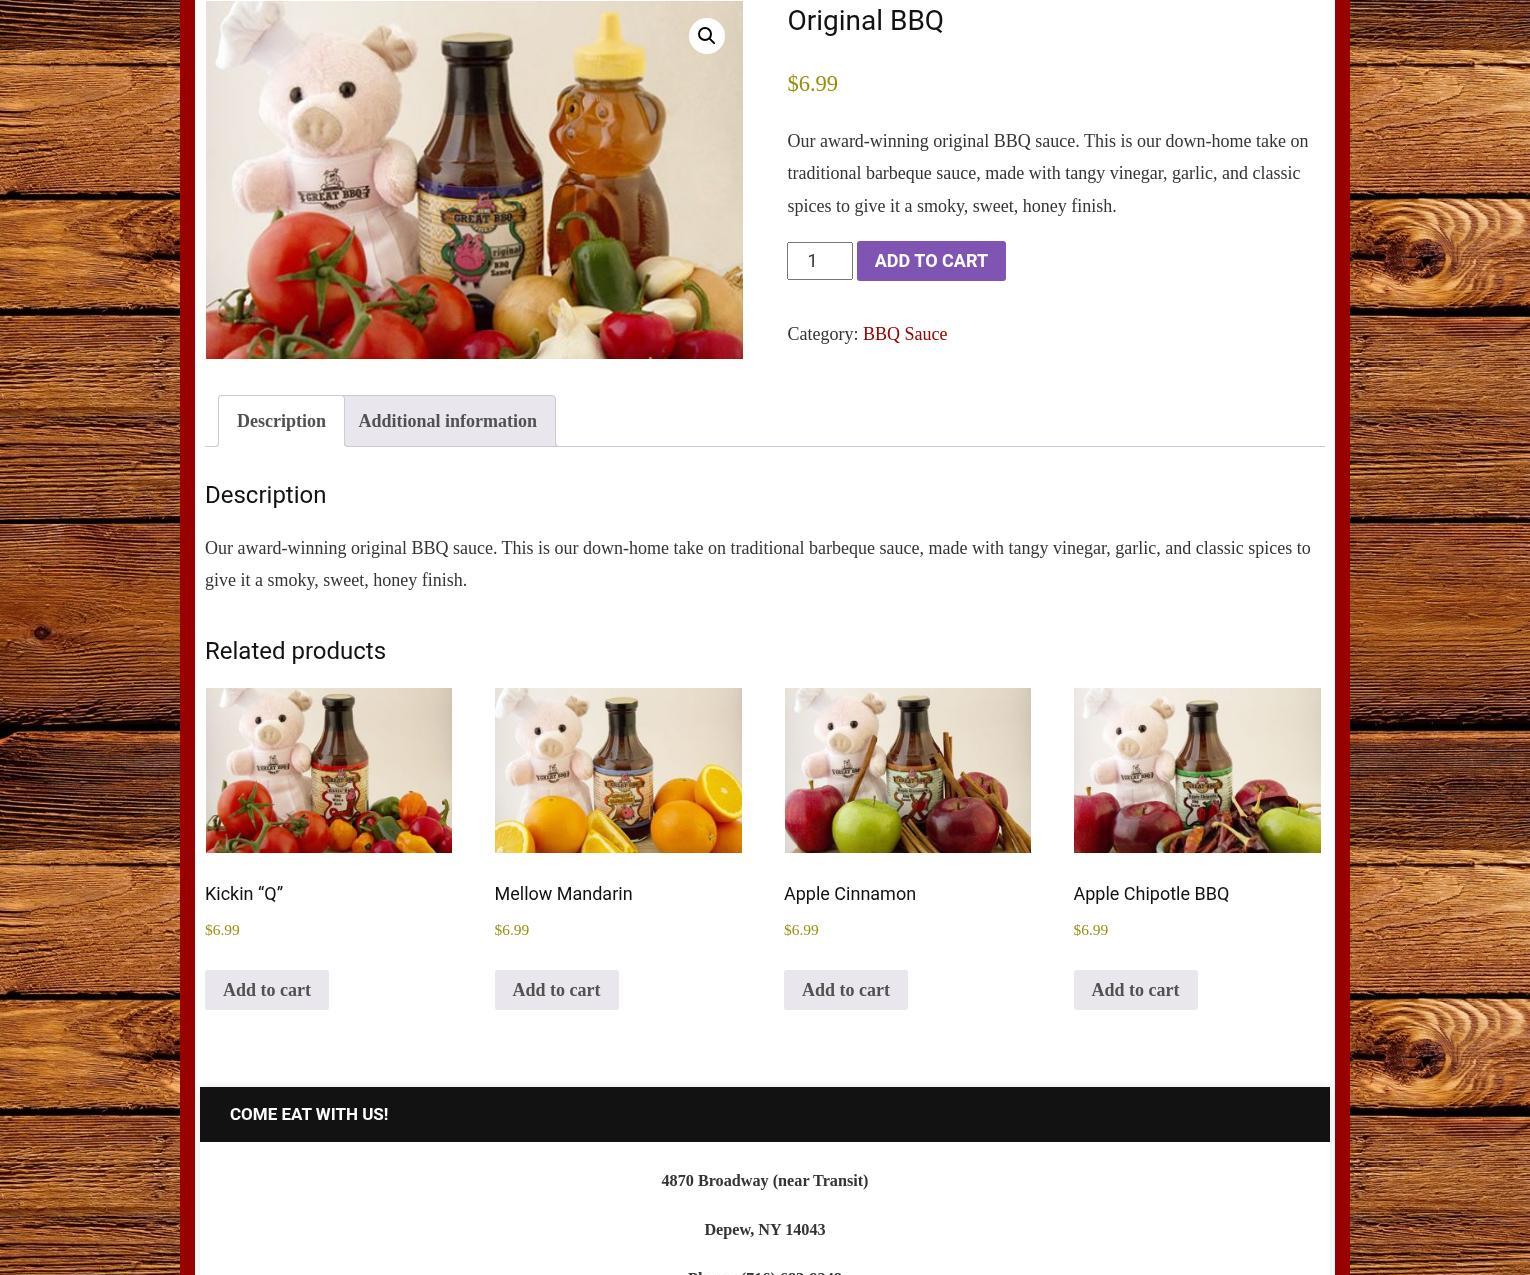This screenshot has width=1530, height=1275.
Task: Click the magnifier zoom icon on product image
Action: tap(706, 36)
